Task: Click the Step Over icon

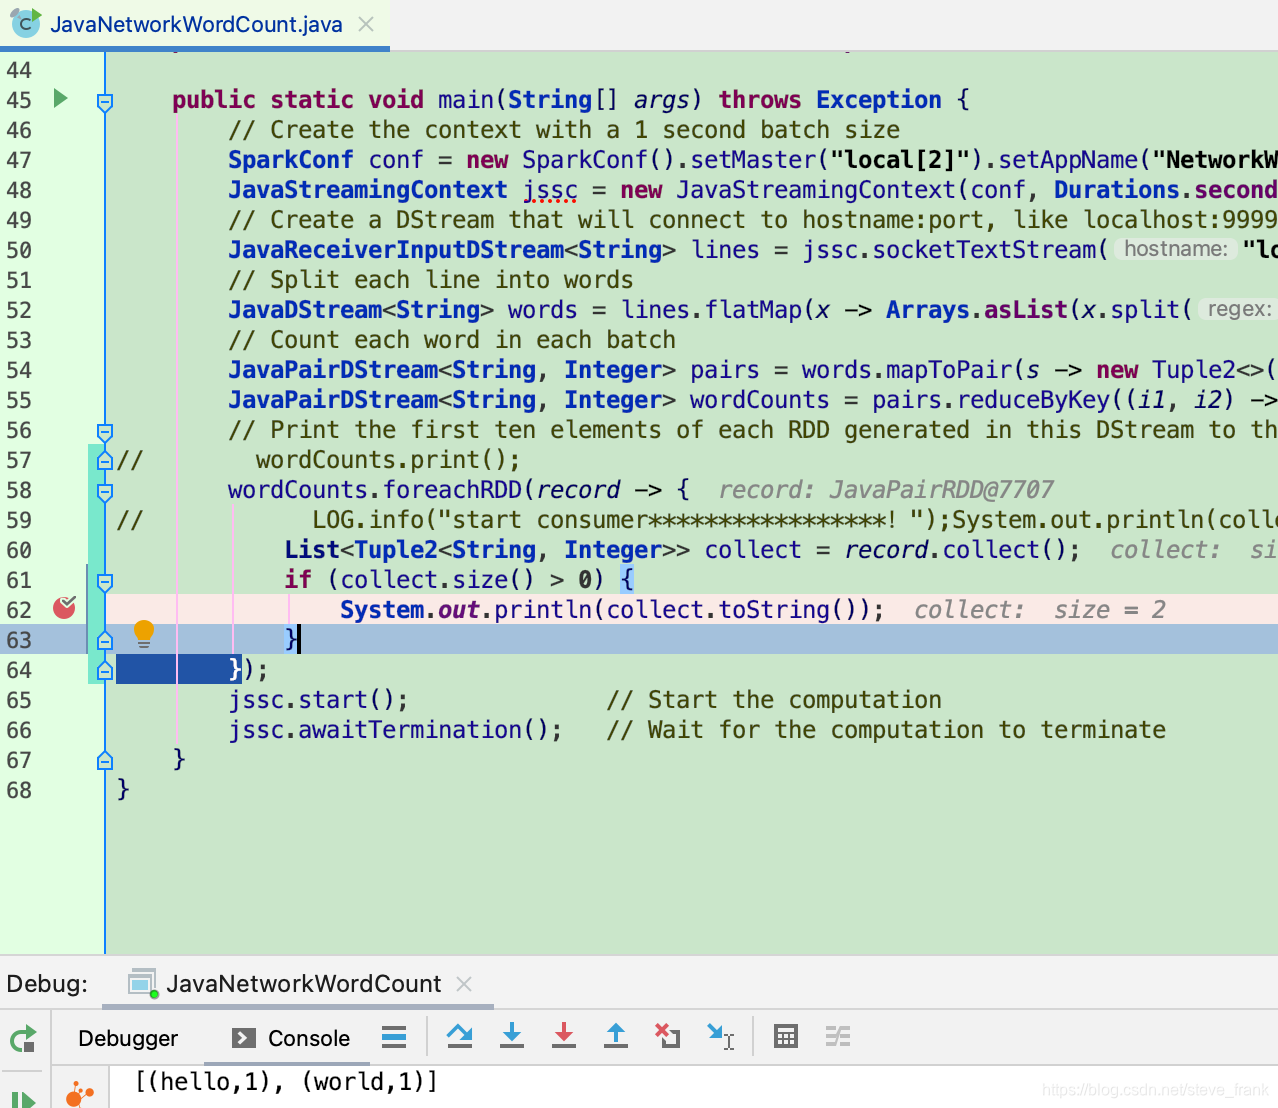Action: tap(460, 1036)
